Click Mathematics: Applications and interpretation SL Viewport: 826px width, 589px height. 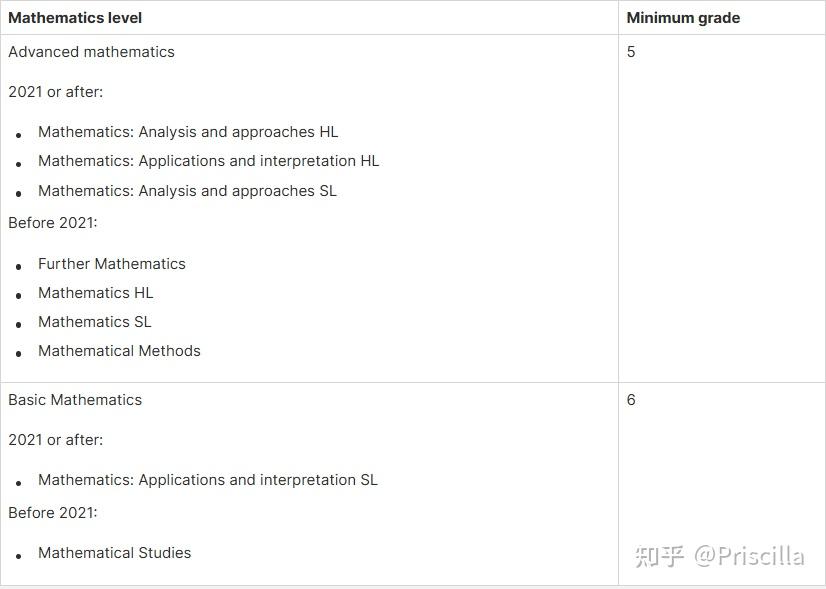click(208, 480)
